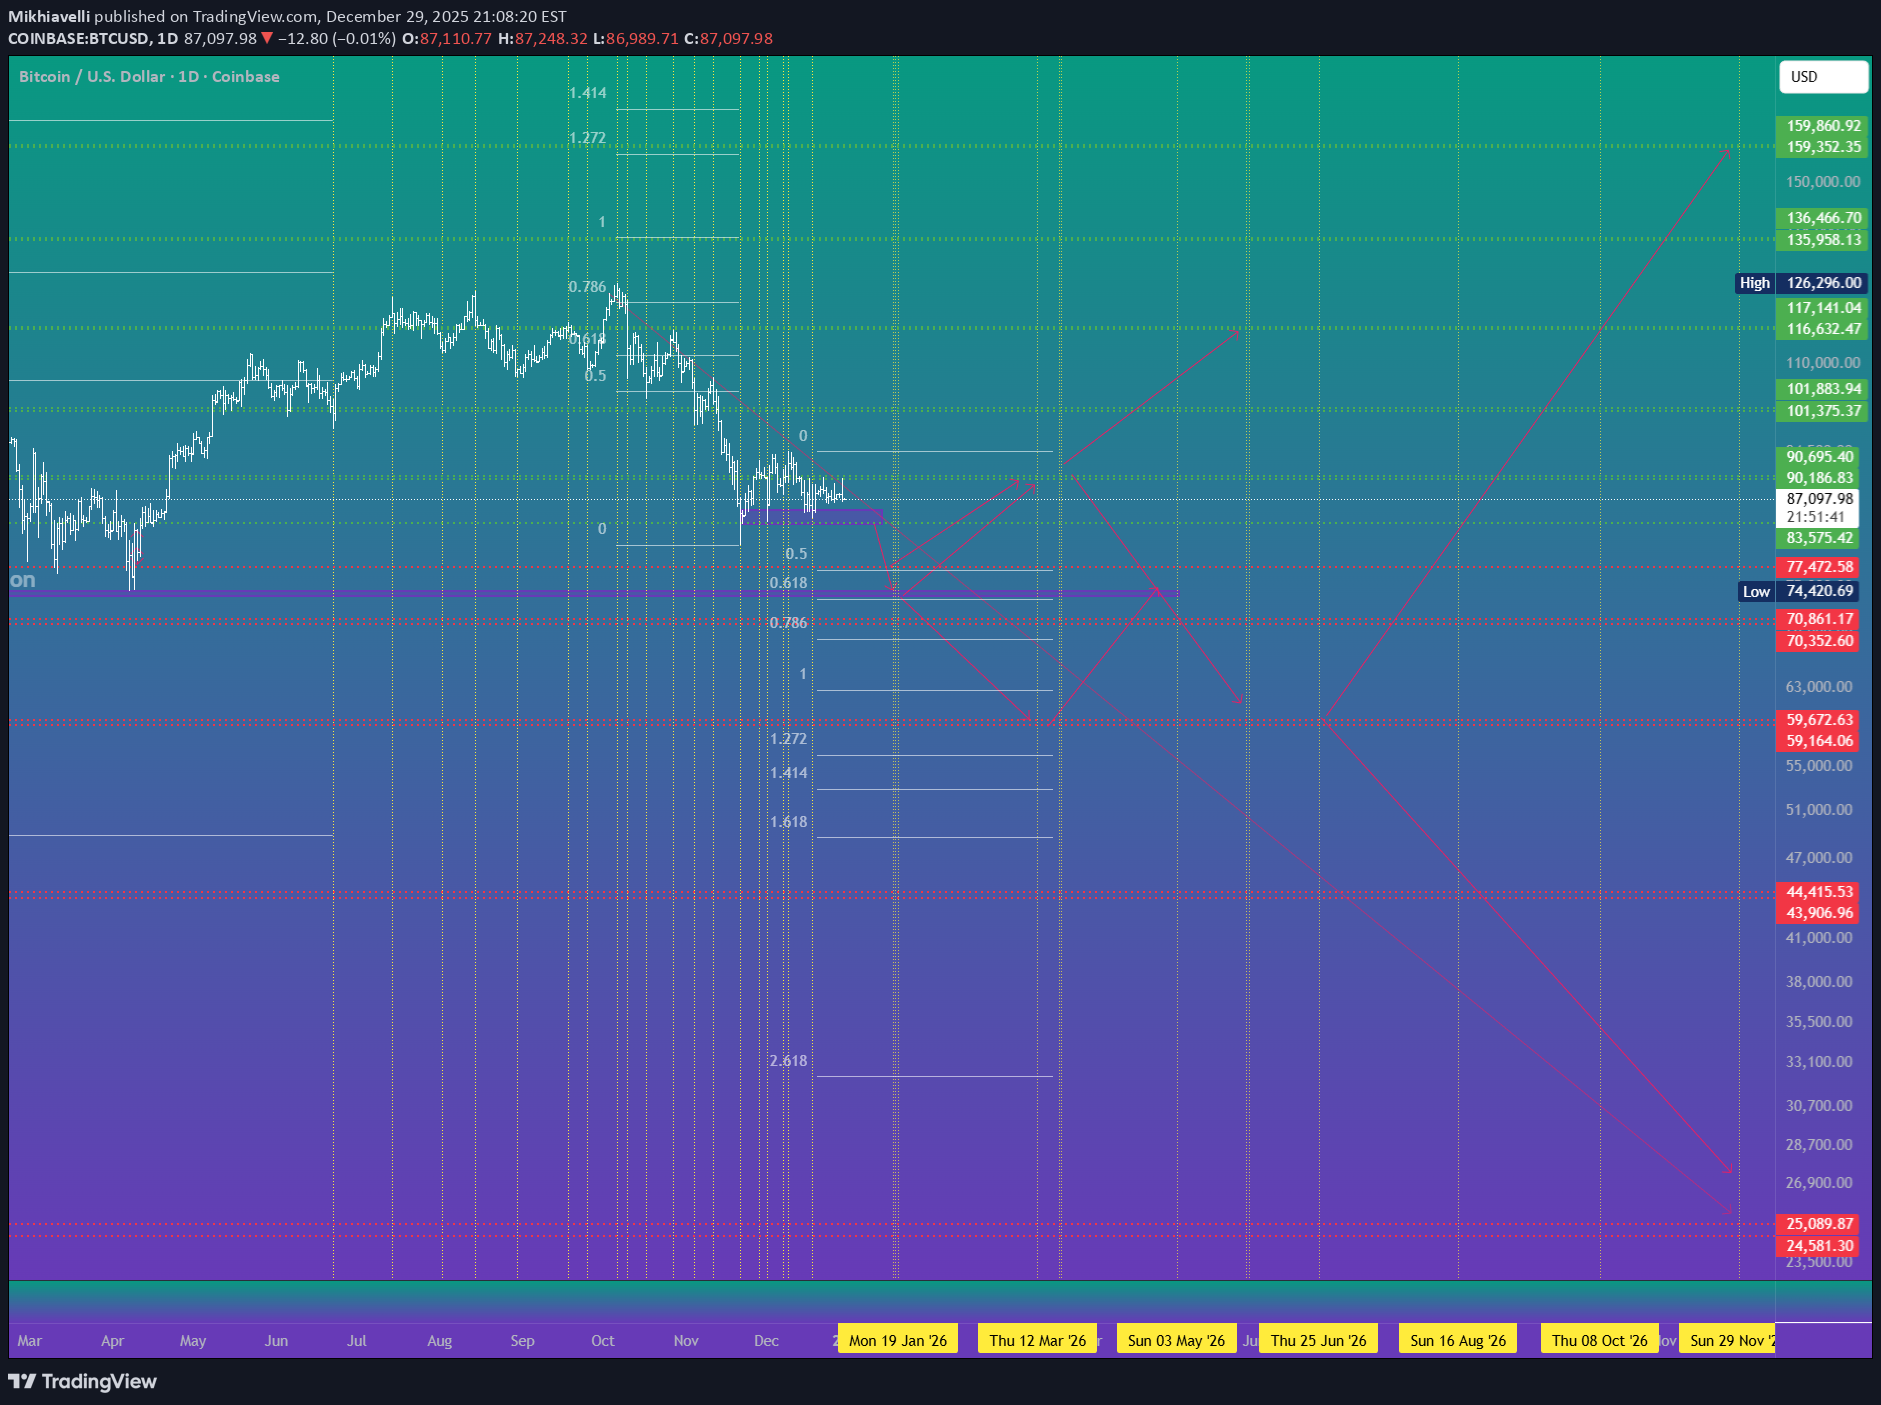
Task: Click the TradingView logo in the footer
Action: [x=83, y=1381]
